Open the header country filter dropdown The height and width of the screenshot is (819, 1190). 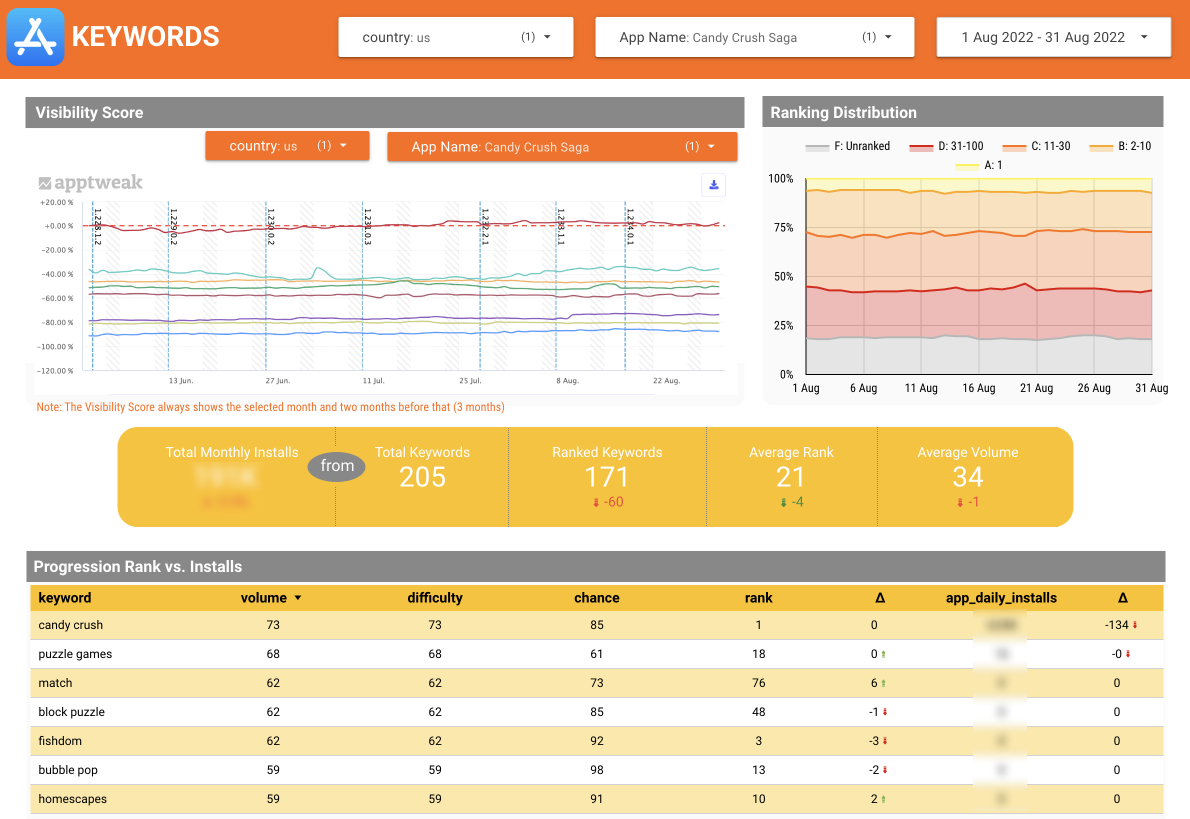(455, 37)
